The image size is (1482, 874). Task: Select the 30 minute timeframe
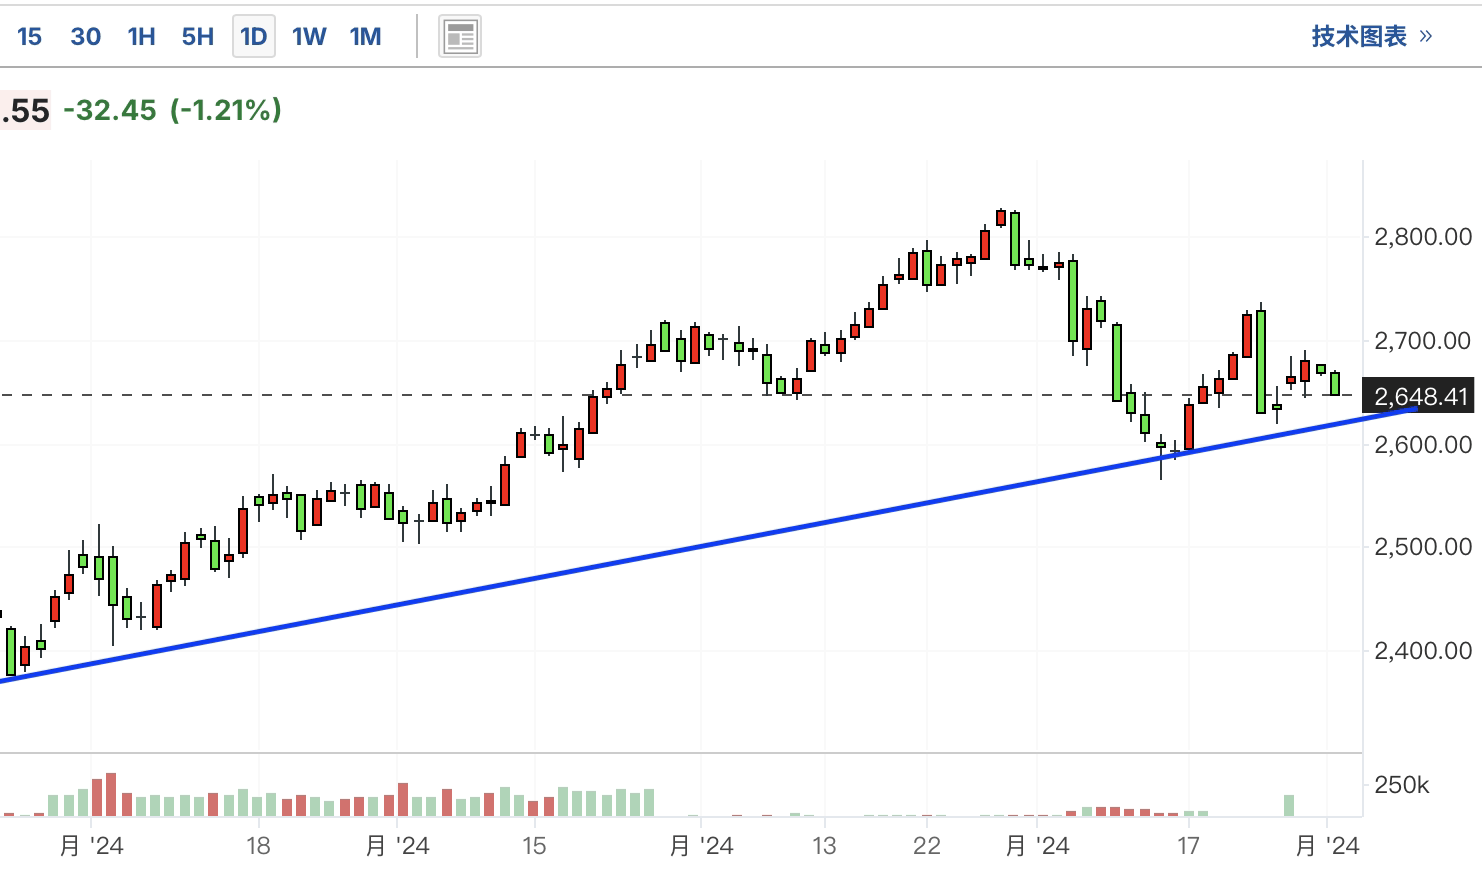[x=85, y=37]
